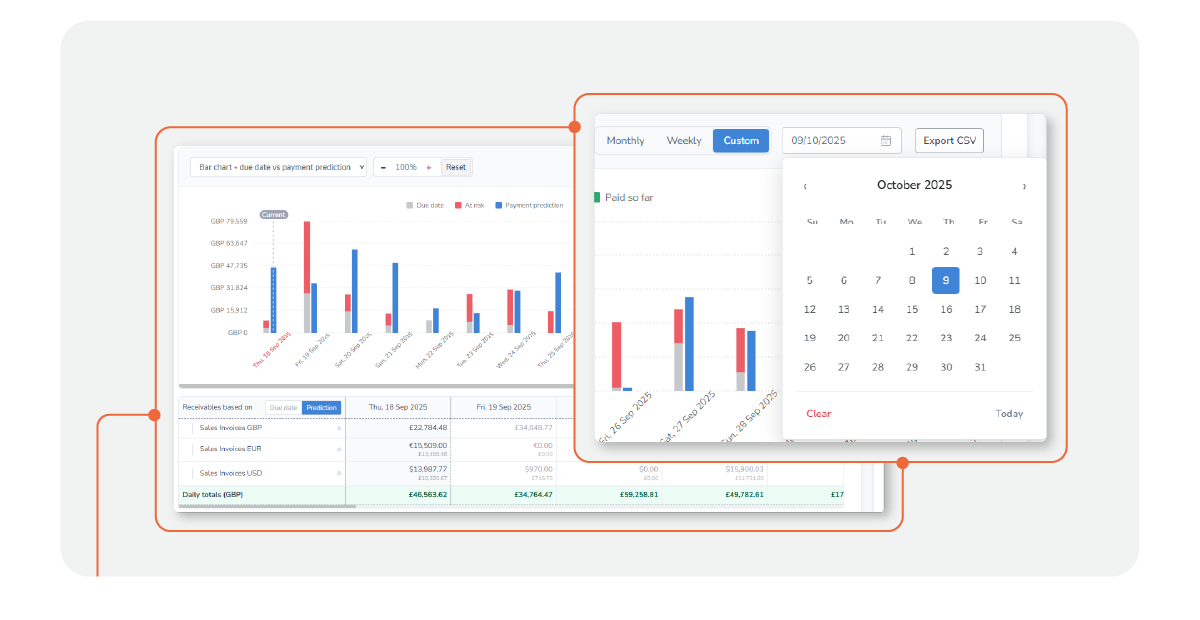Open the calendar icon in date field
Image resolution: width=1200 pixels, height=620 pixels.
click(x=886, y=141)
